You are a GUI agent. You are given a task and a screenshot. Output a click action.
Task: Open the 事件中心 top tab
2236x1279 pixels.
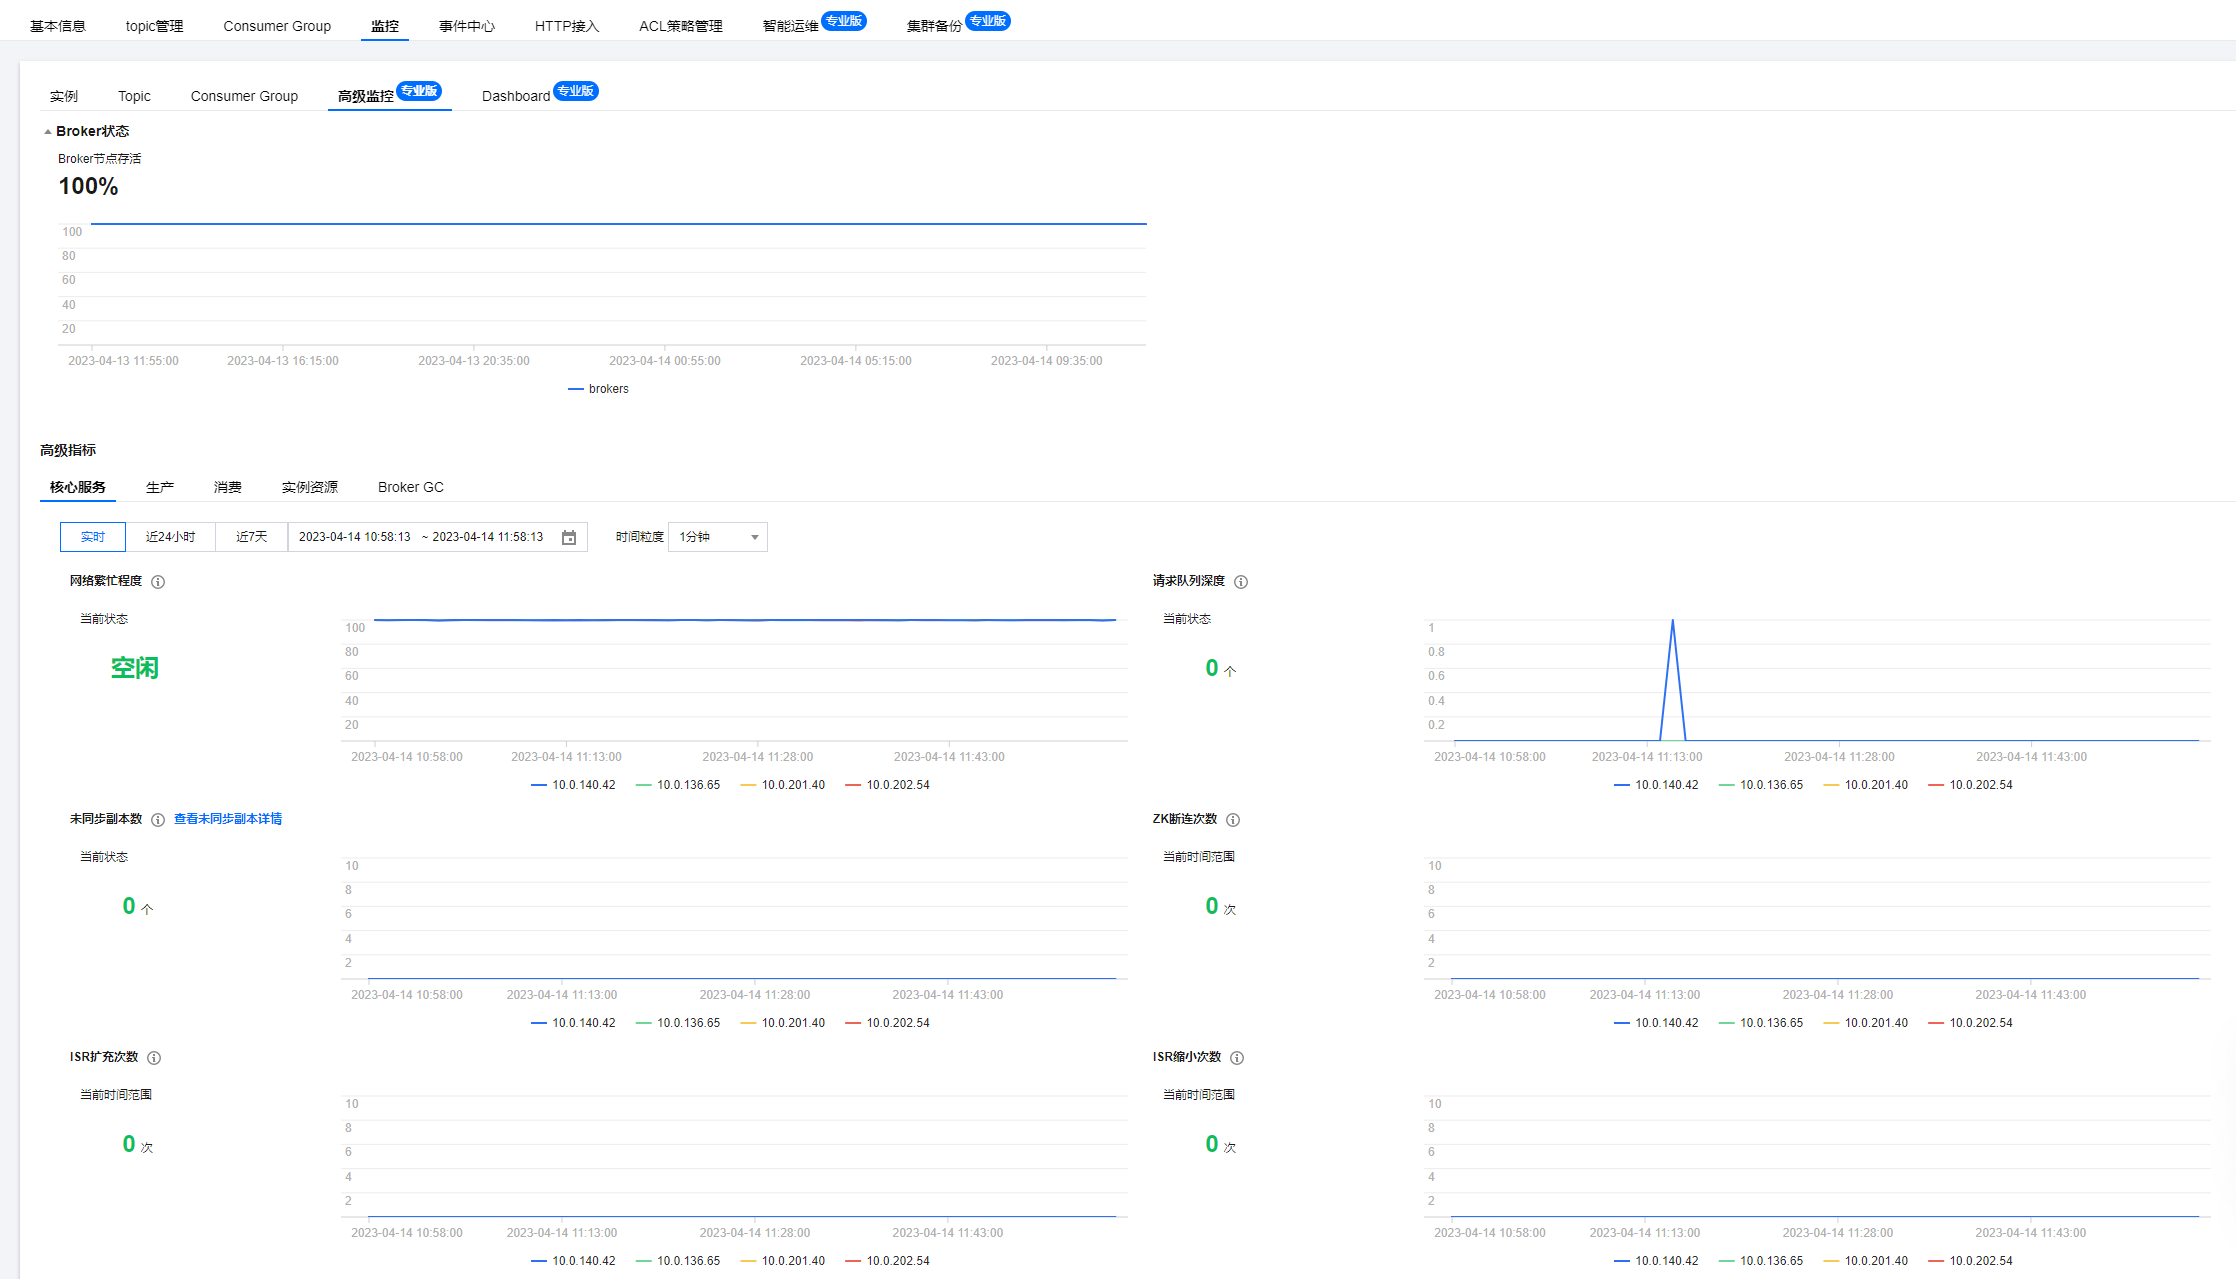(466, 26)
